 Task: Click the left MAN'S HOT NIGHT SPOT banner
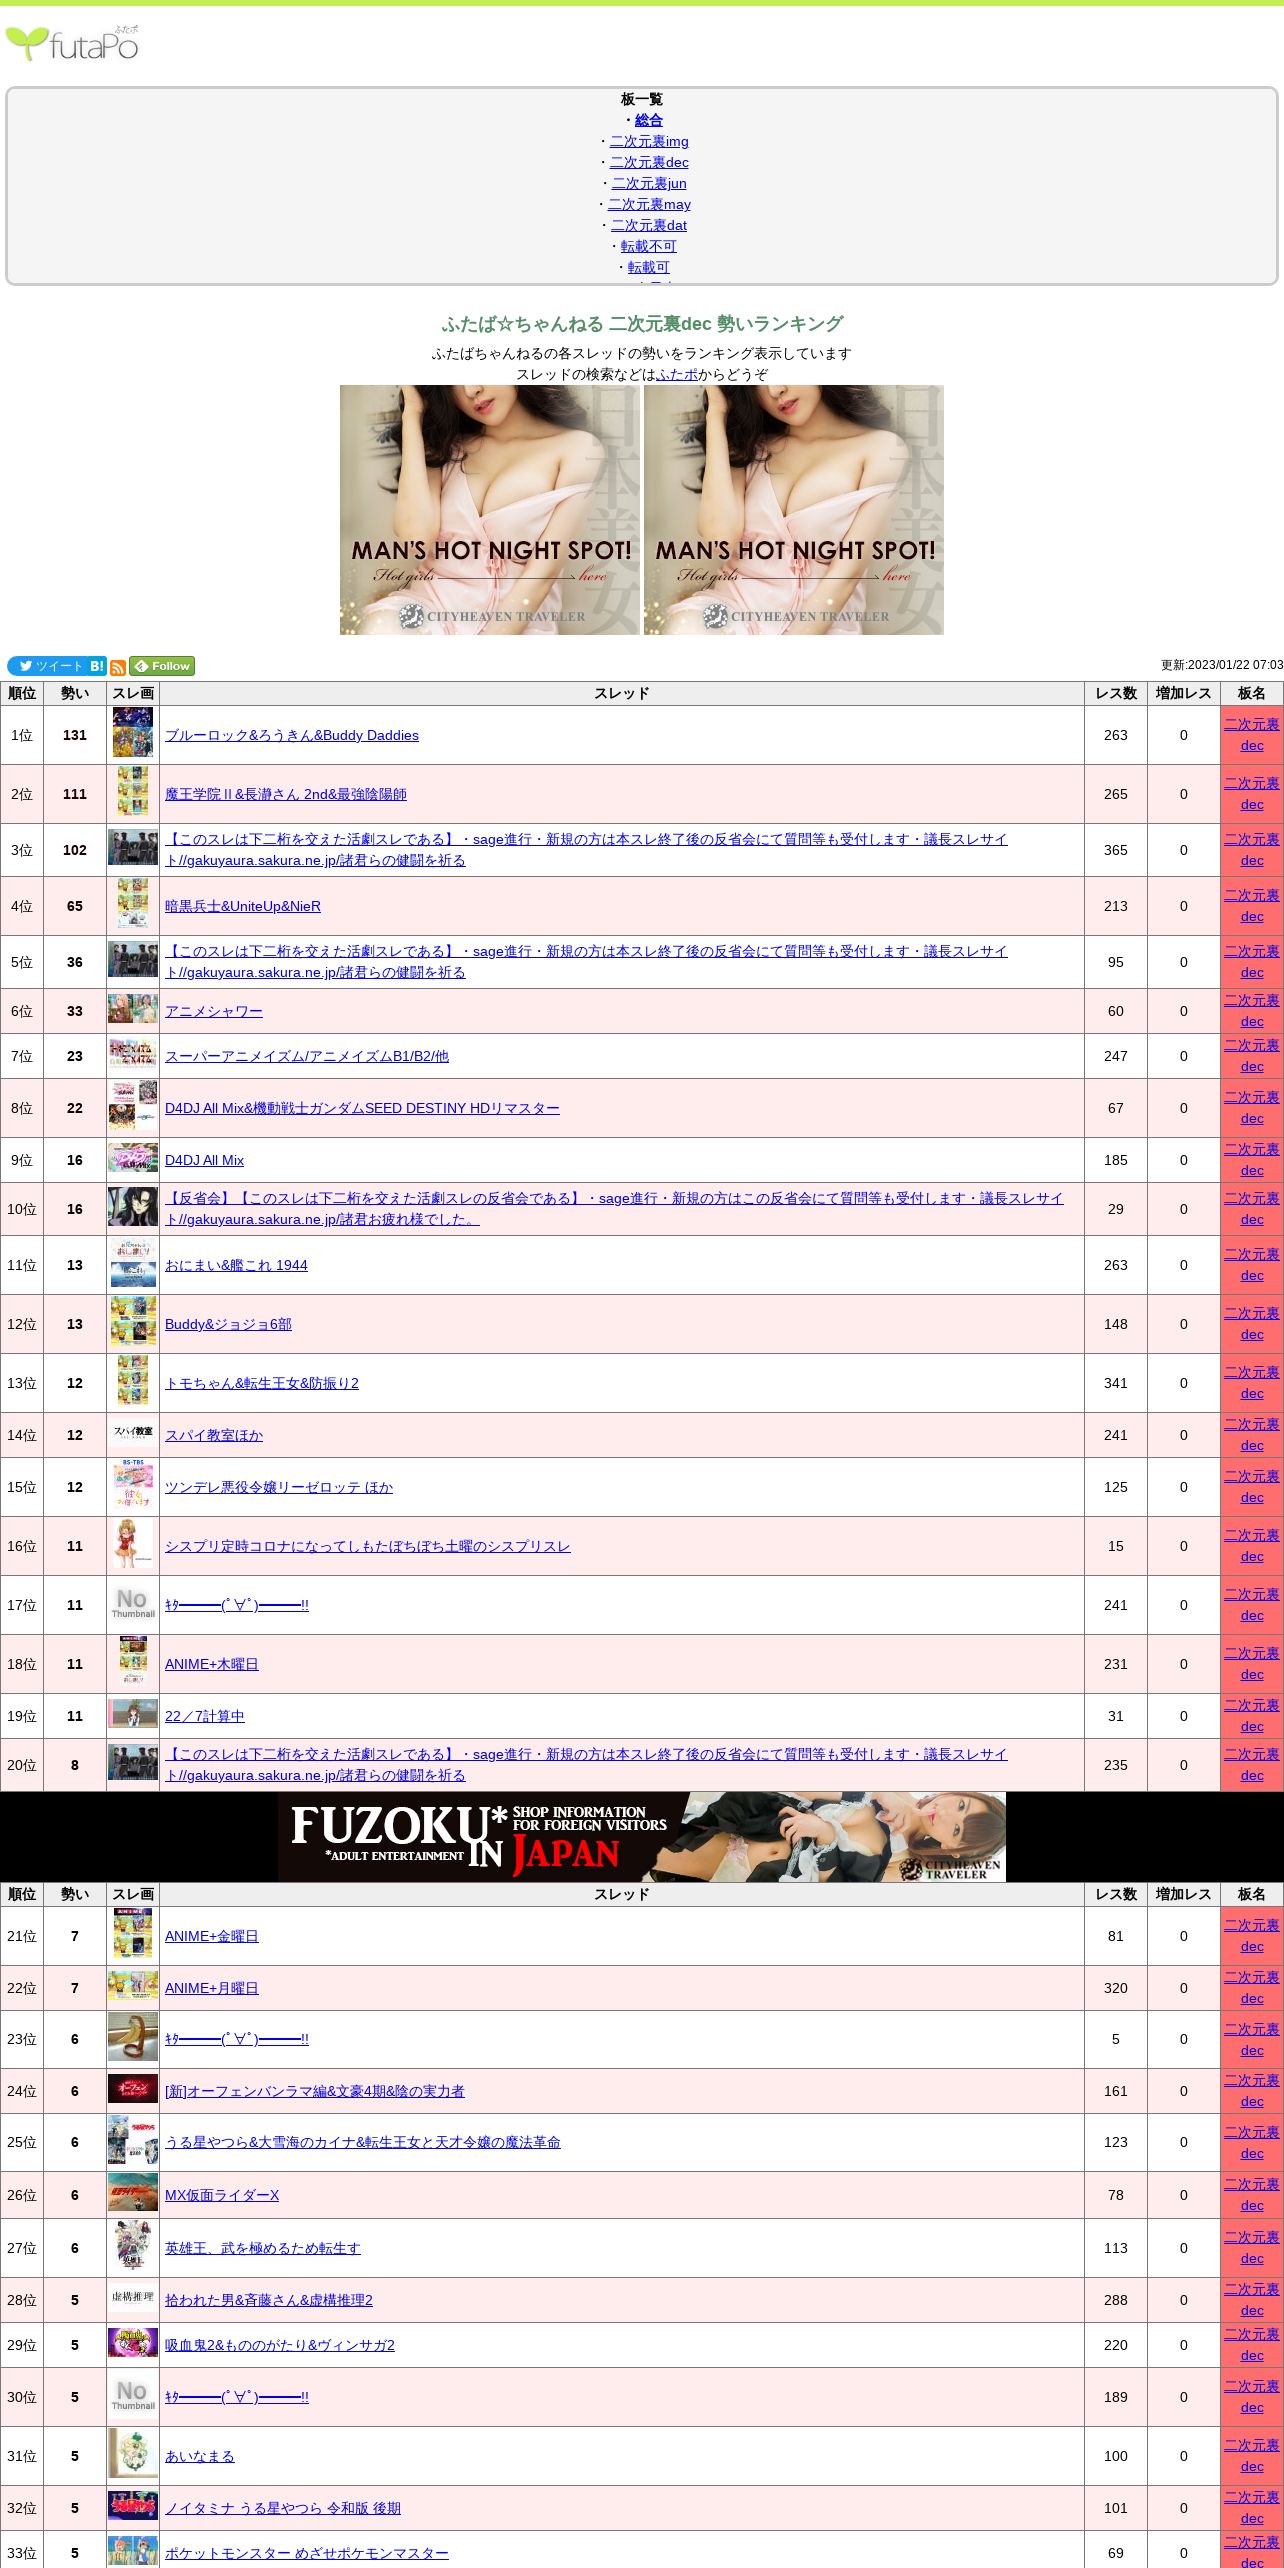[x=490, y=510]
